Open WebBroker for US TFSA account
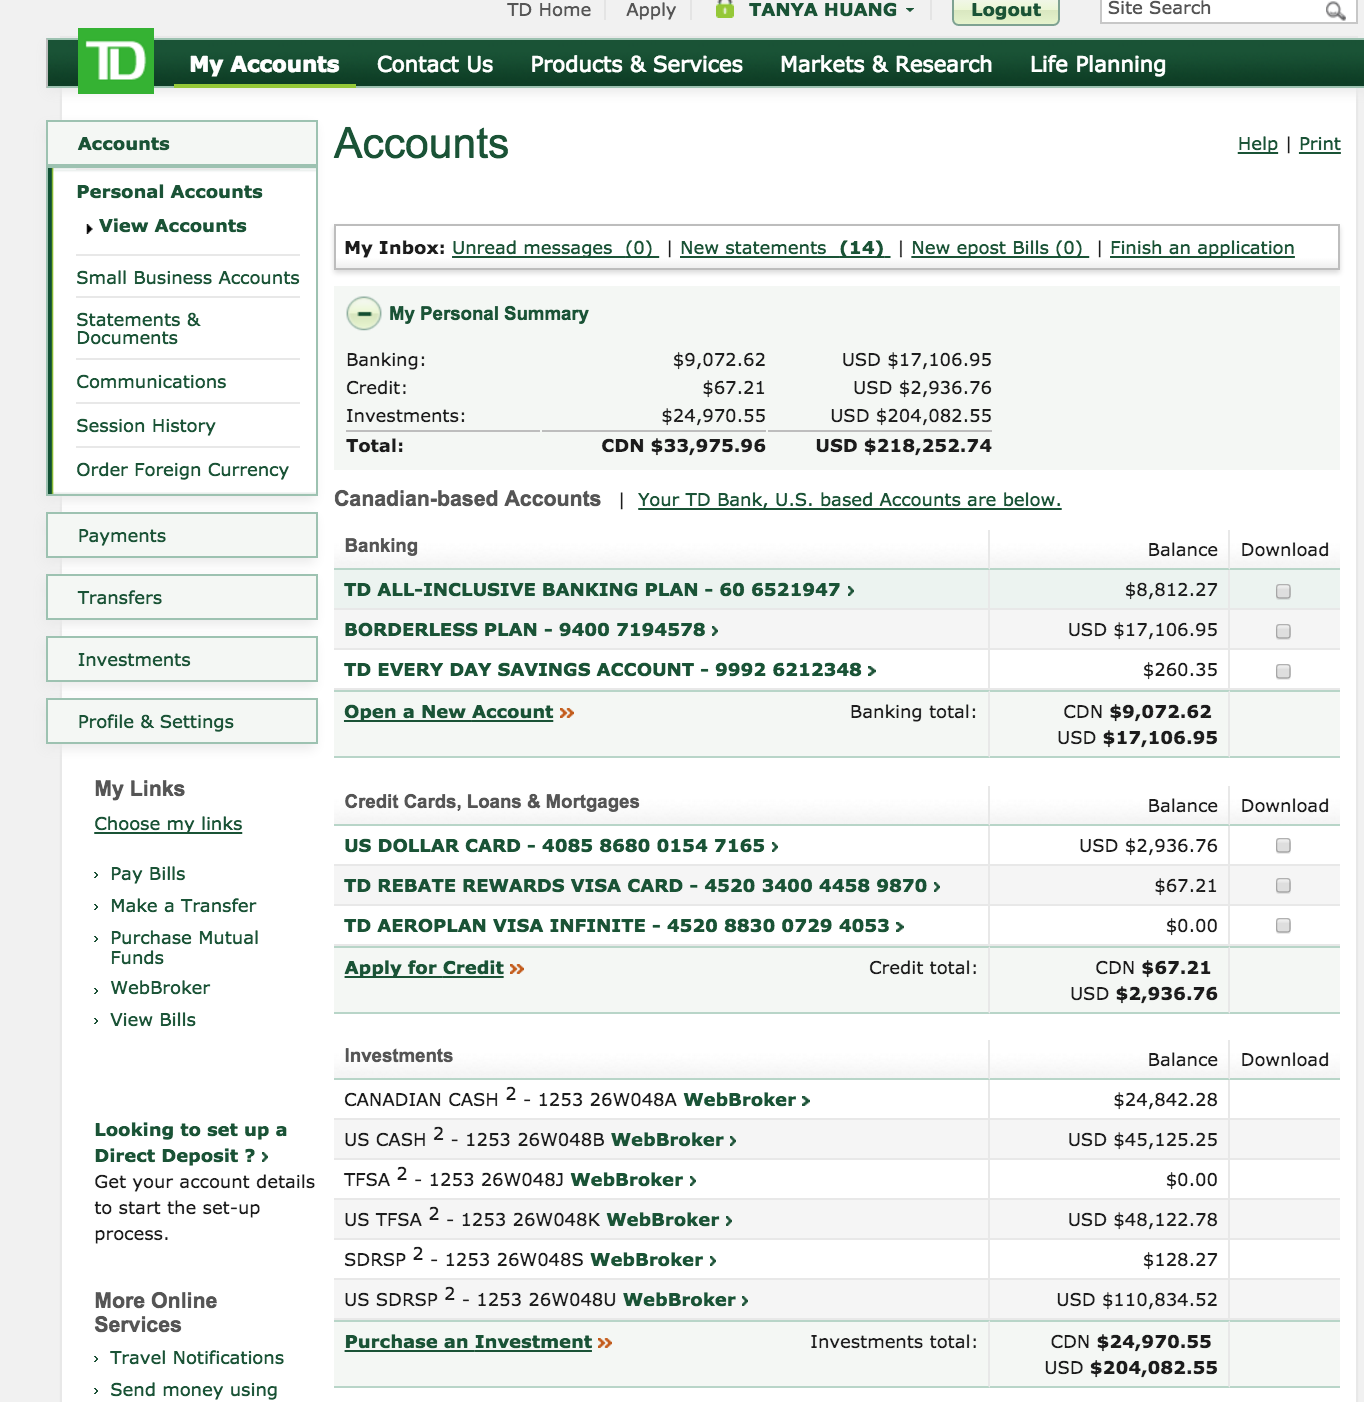 pyautogui.click(x=669, y=1220)
